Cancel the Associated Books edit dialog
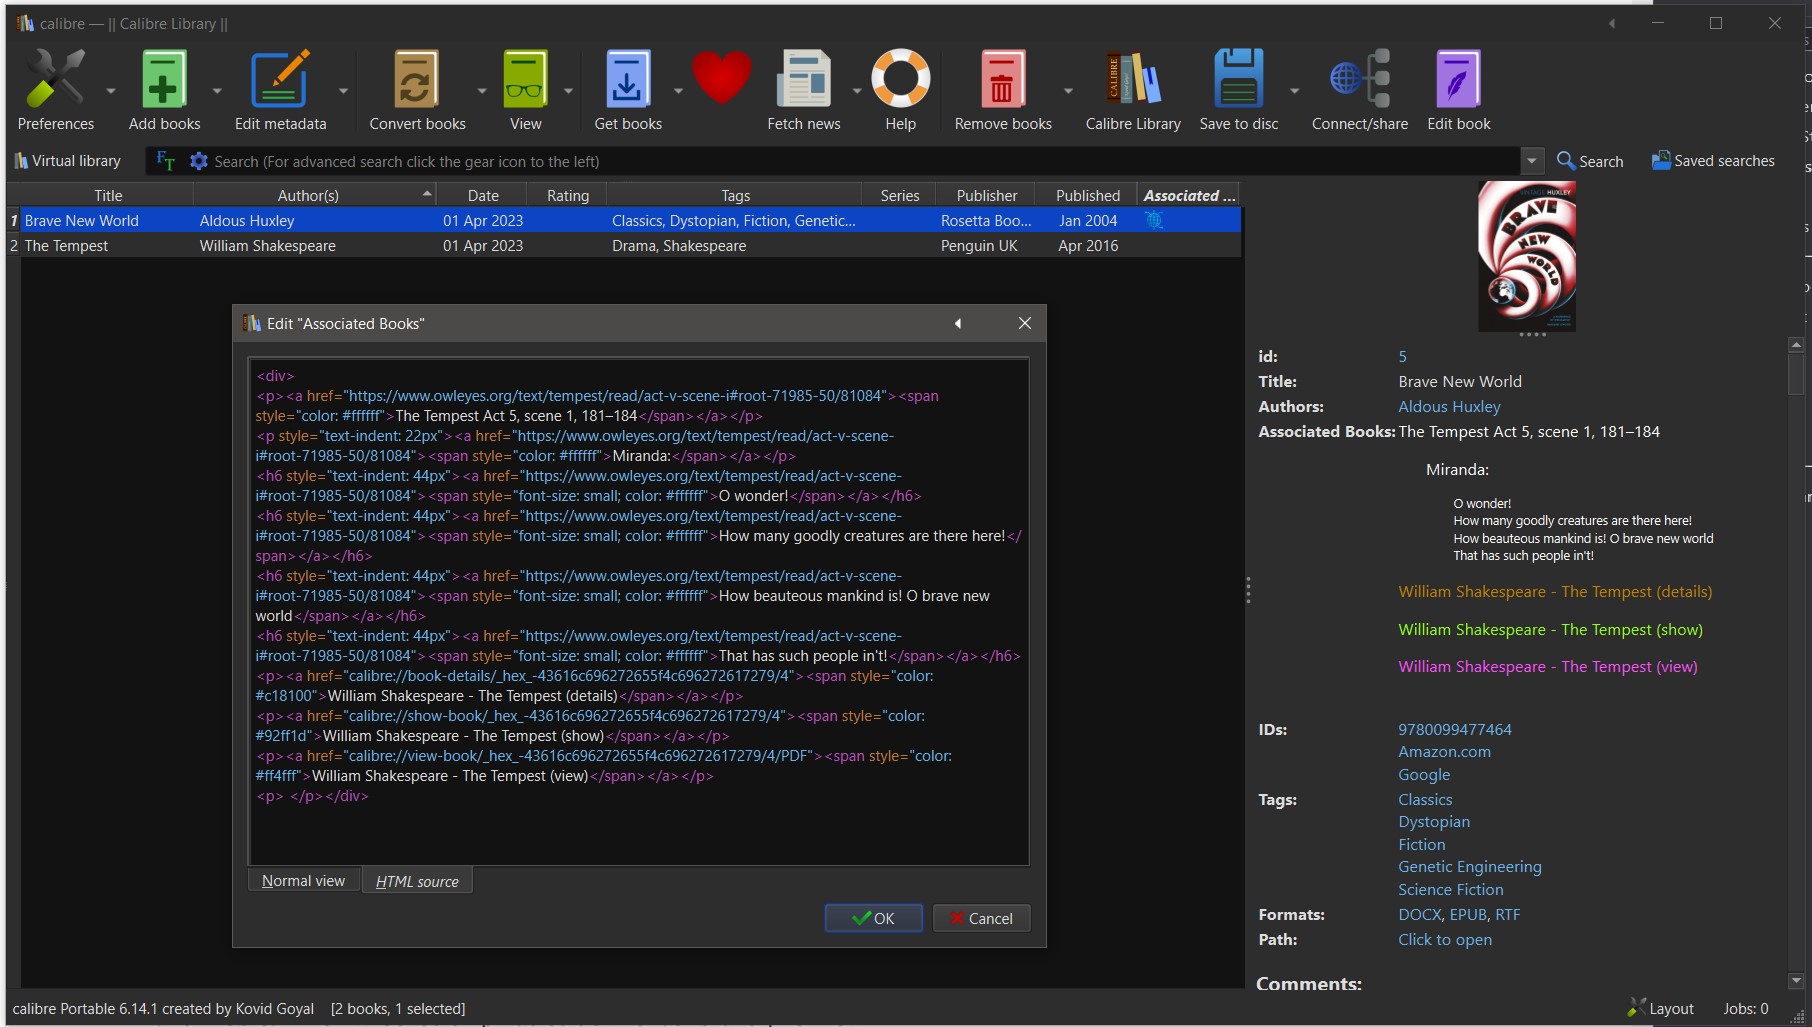The width and height of the screenshot is (1812, 1027). (981, 918)
